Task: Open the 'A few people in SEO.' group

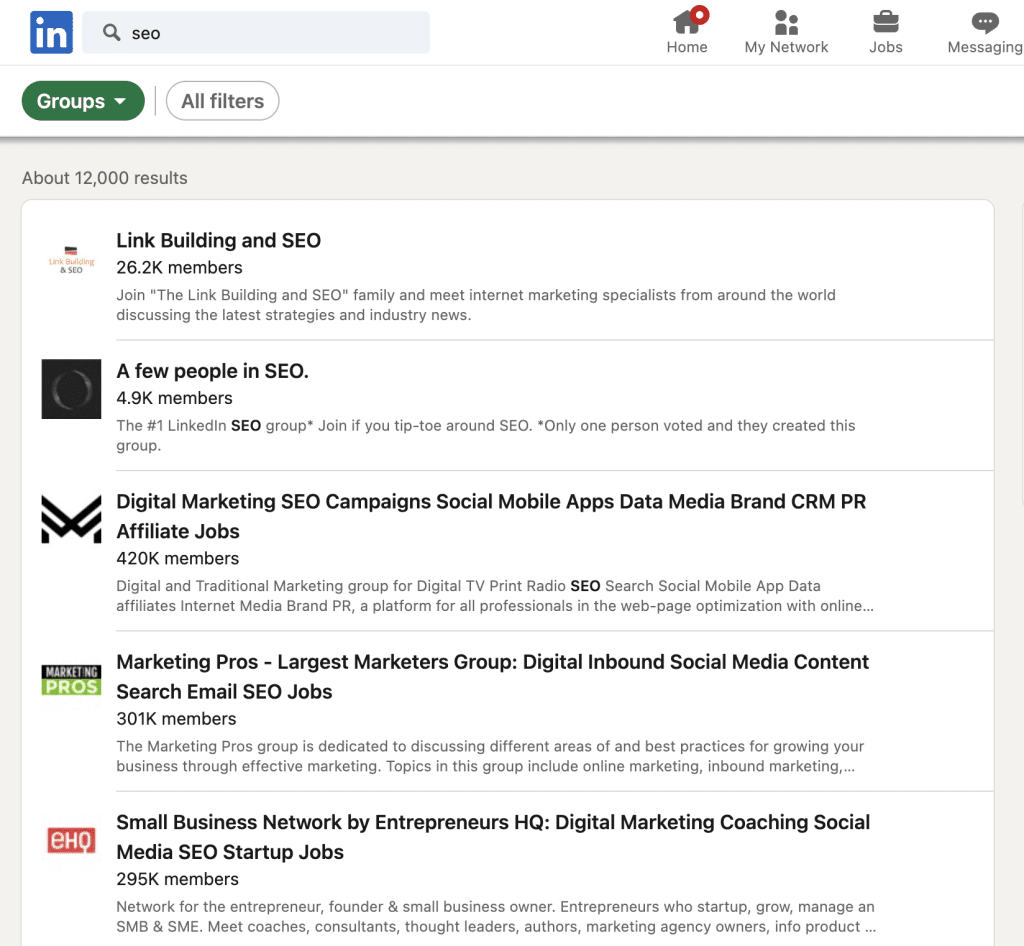Action: (x=212, y=371)
